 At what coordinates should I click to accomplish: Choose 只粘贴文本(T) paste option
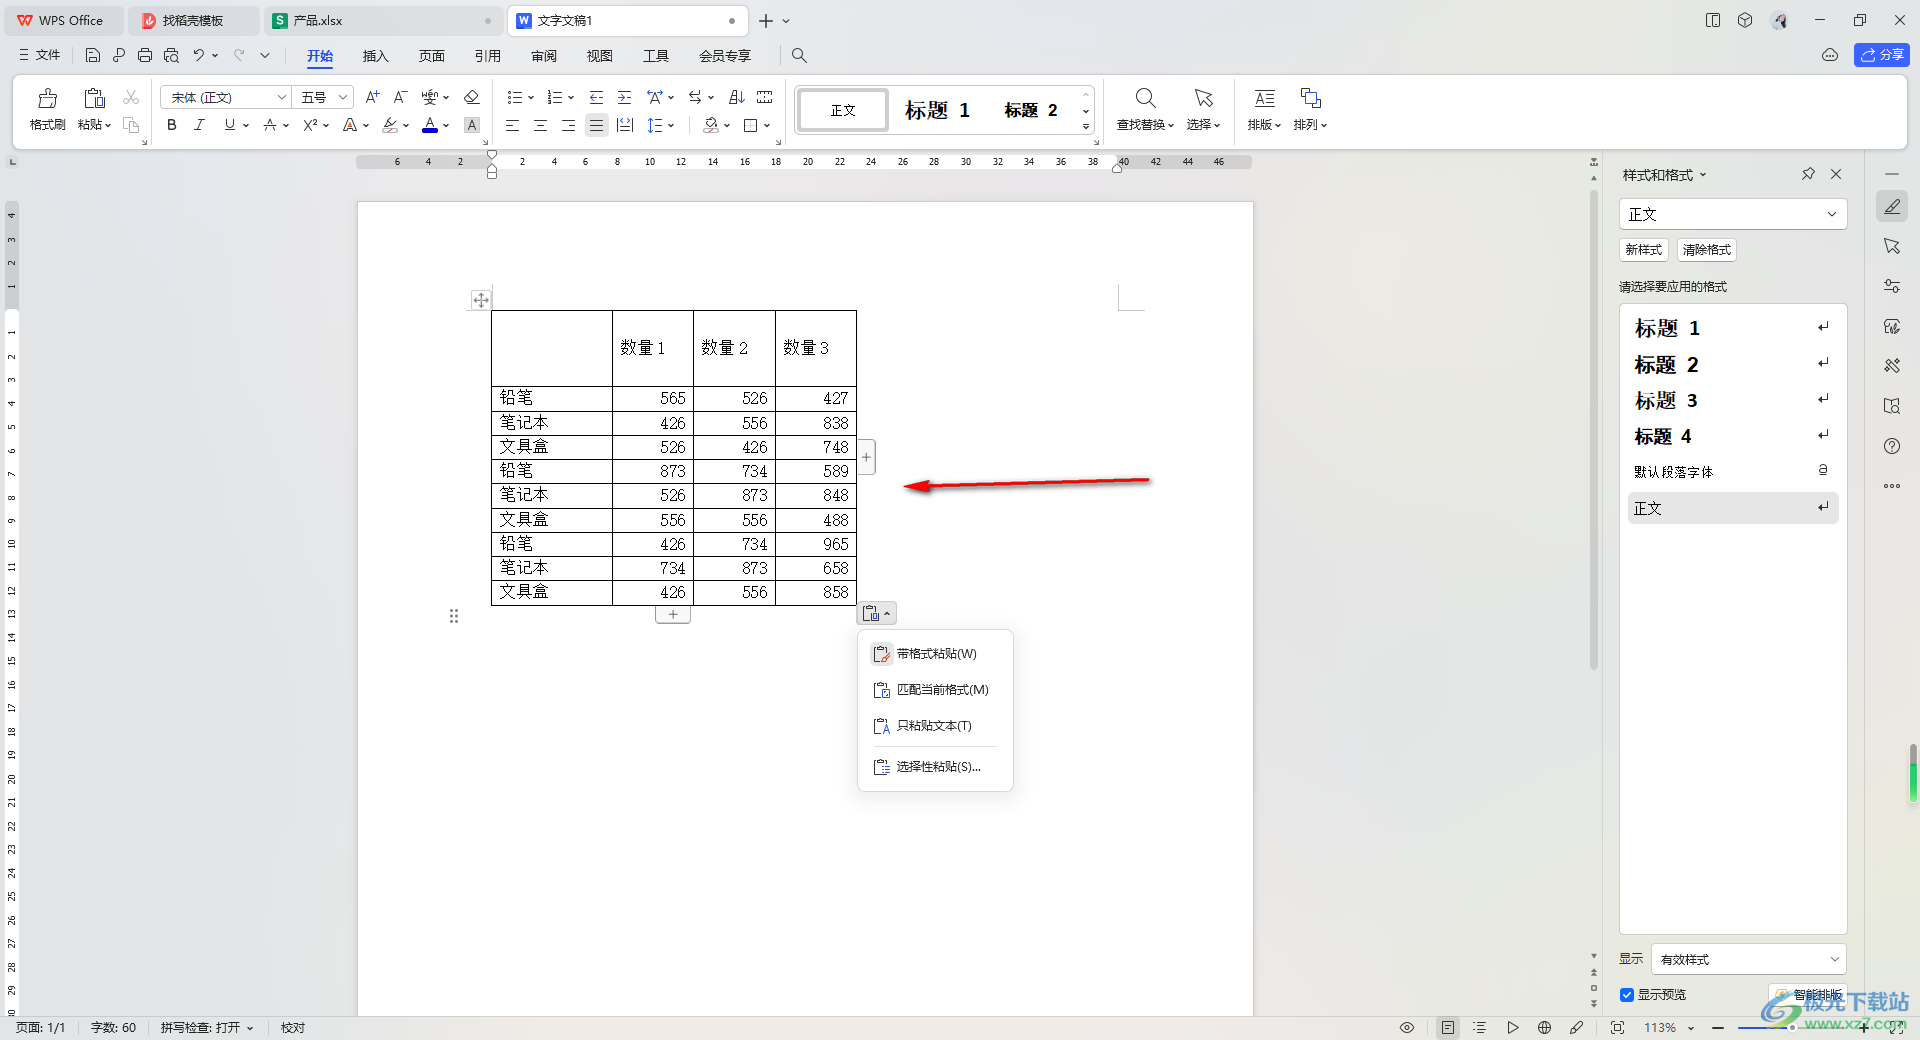pos(935,726)
